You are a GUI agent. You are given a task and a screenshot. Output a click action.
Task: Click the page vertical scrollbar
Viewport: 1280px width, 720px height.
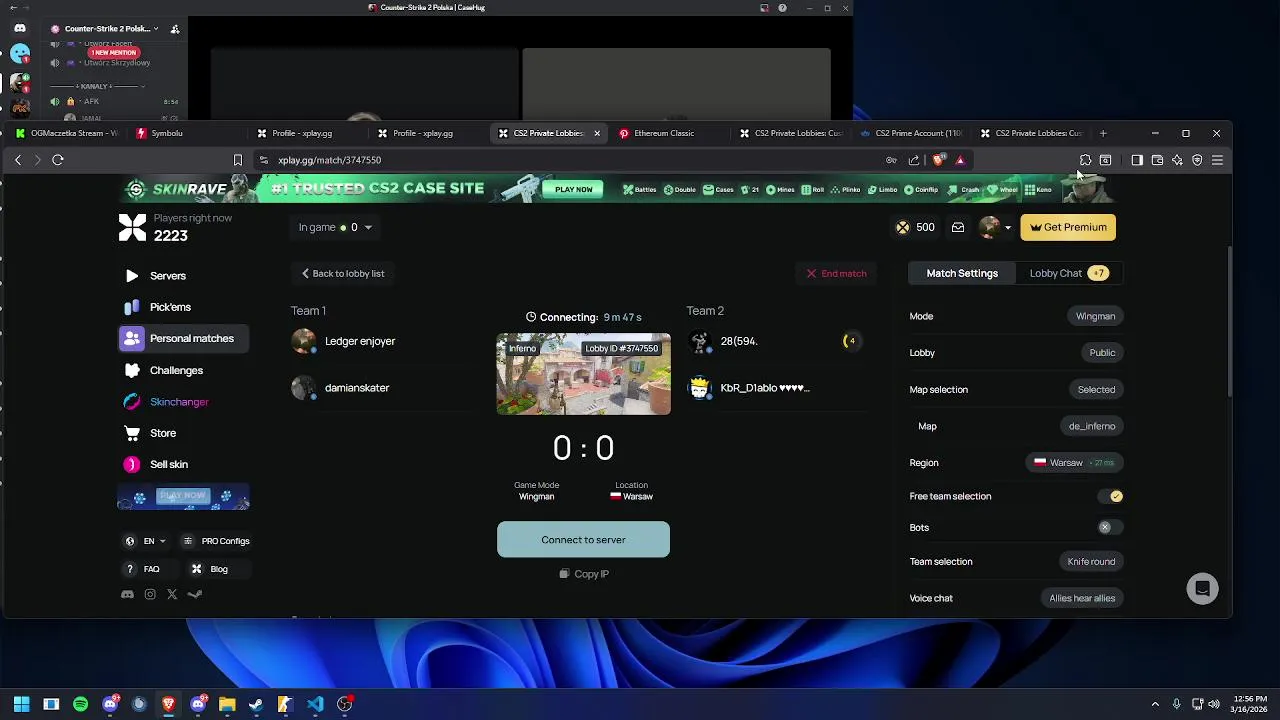click(1229, 320)
